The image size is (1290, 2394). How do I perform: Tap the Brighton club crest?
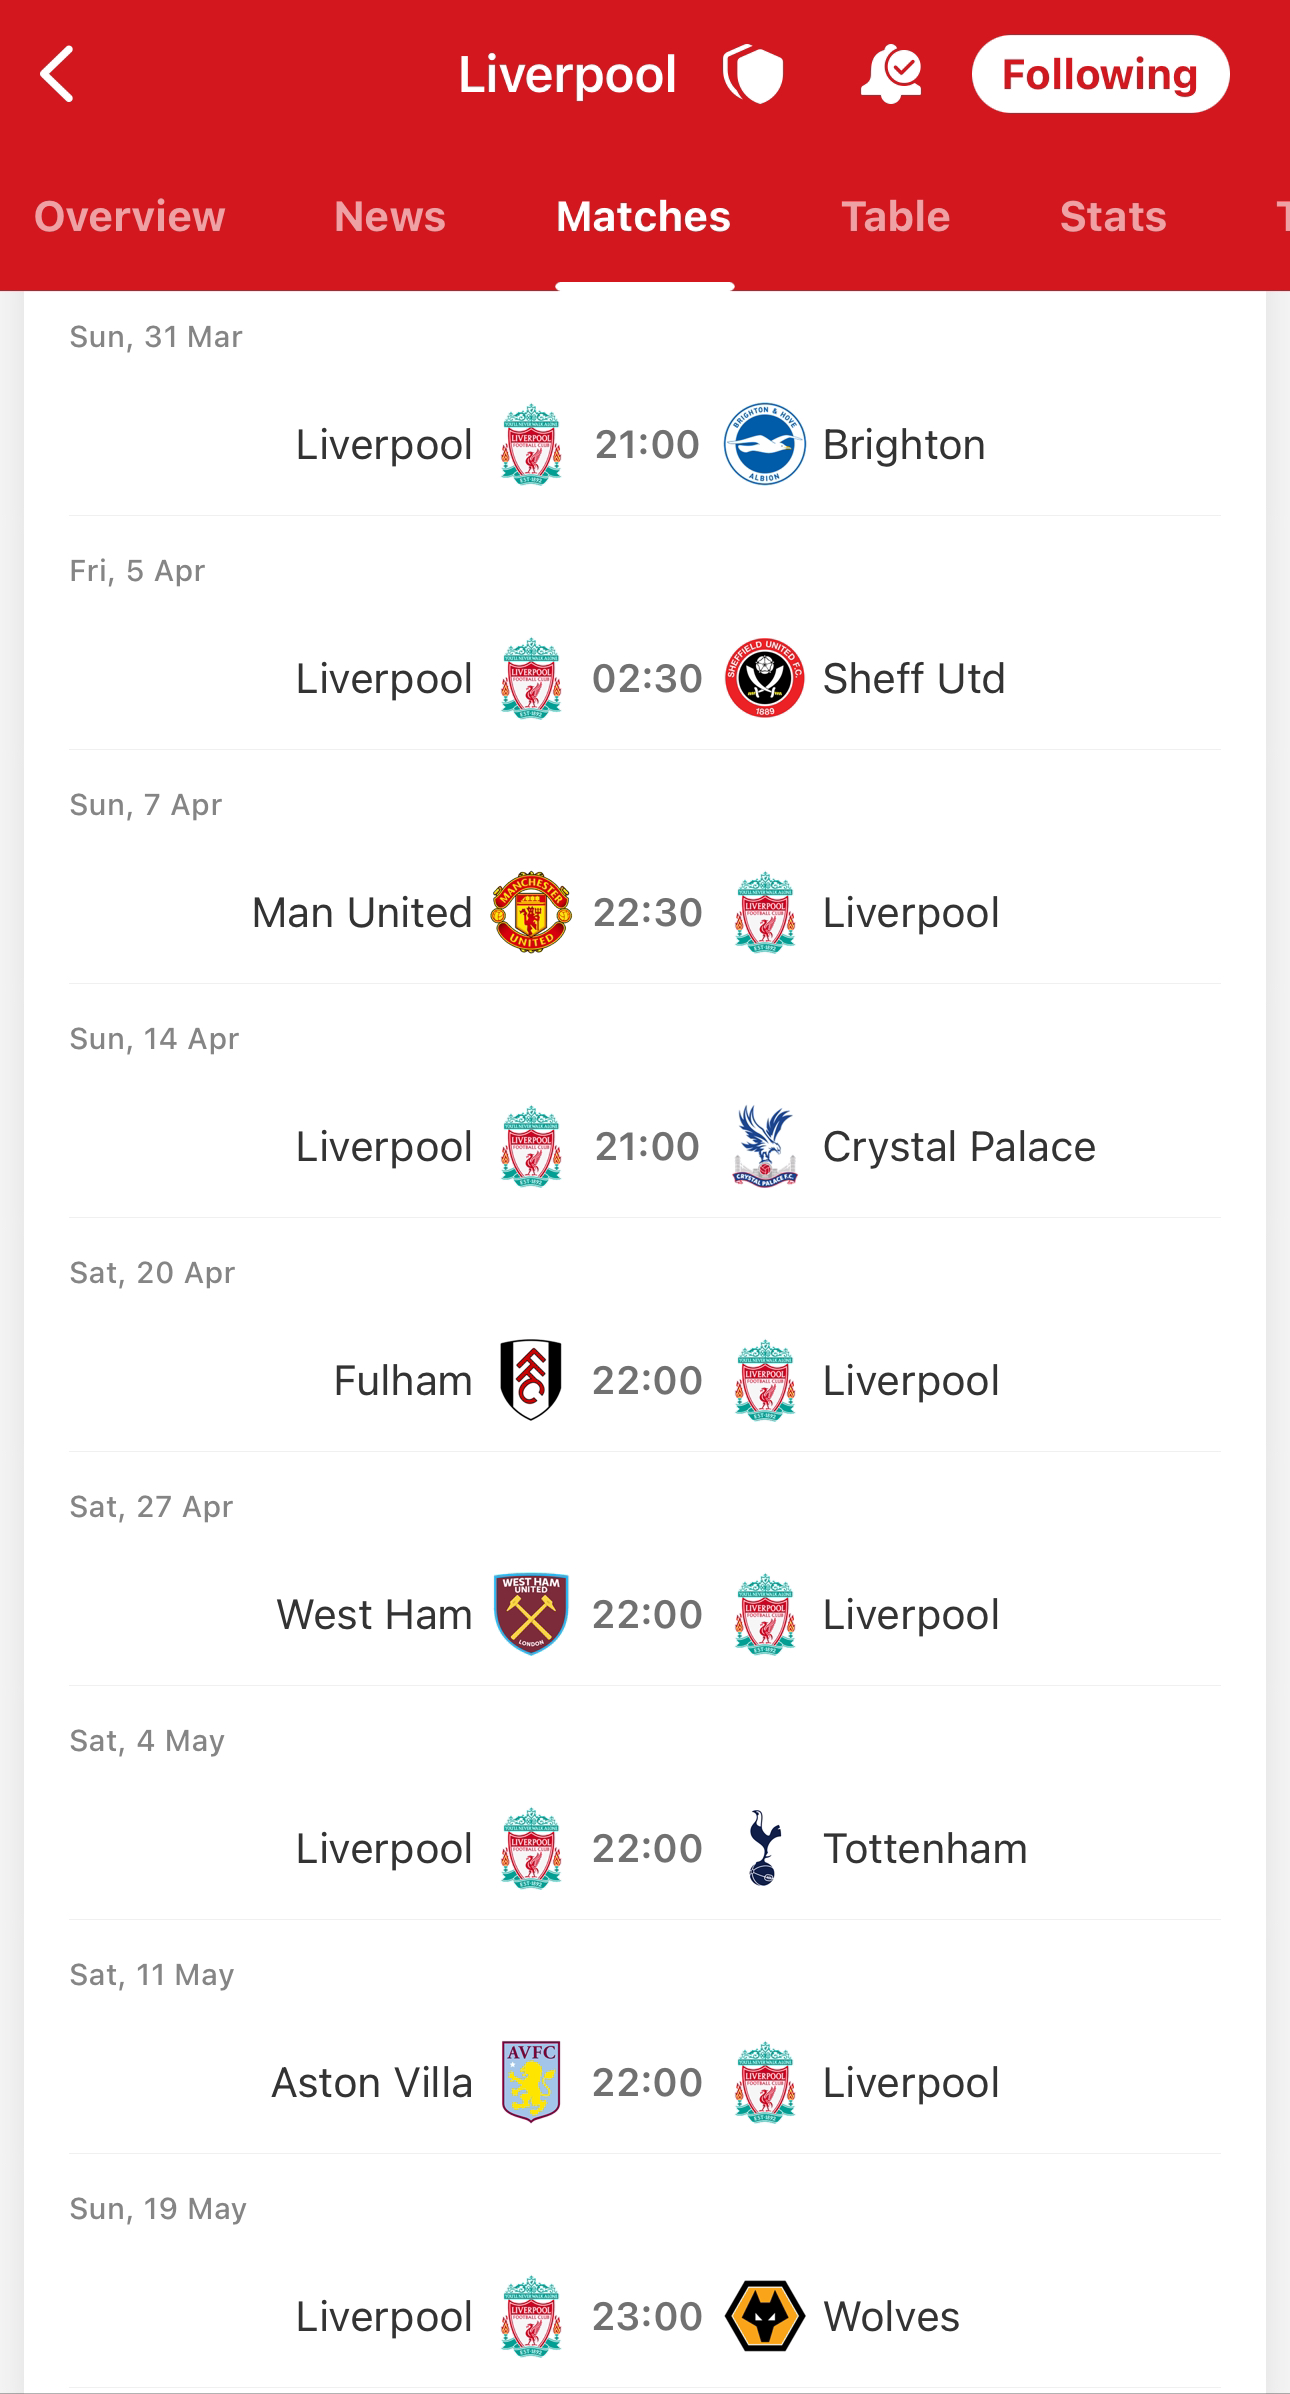coord(765,445)
